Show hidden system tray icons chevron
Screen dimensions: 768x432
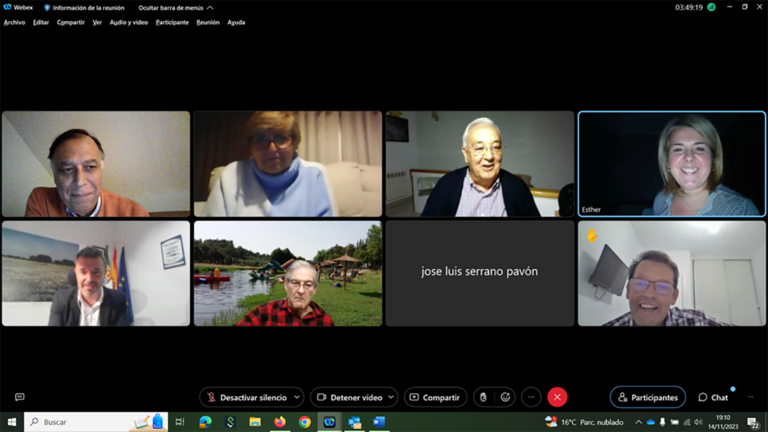(638, 422)
